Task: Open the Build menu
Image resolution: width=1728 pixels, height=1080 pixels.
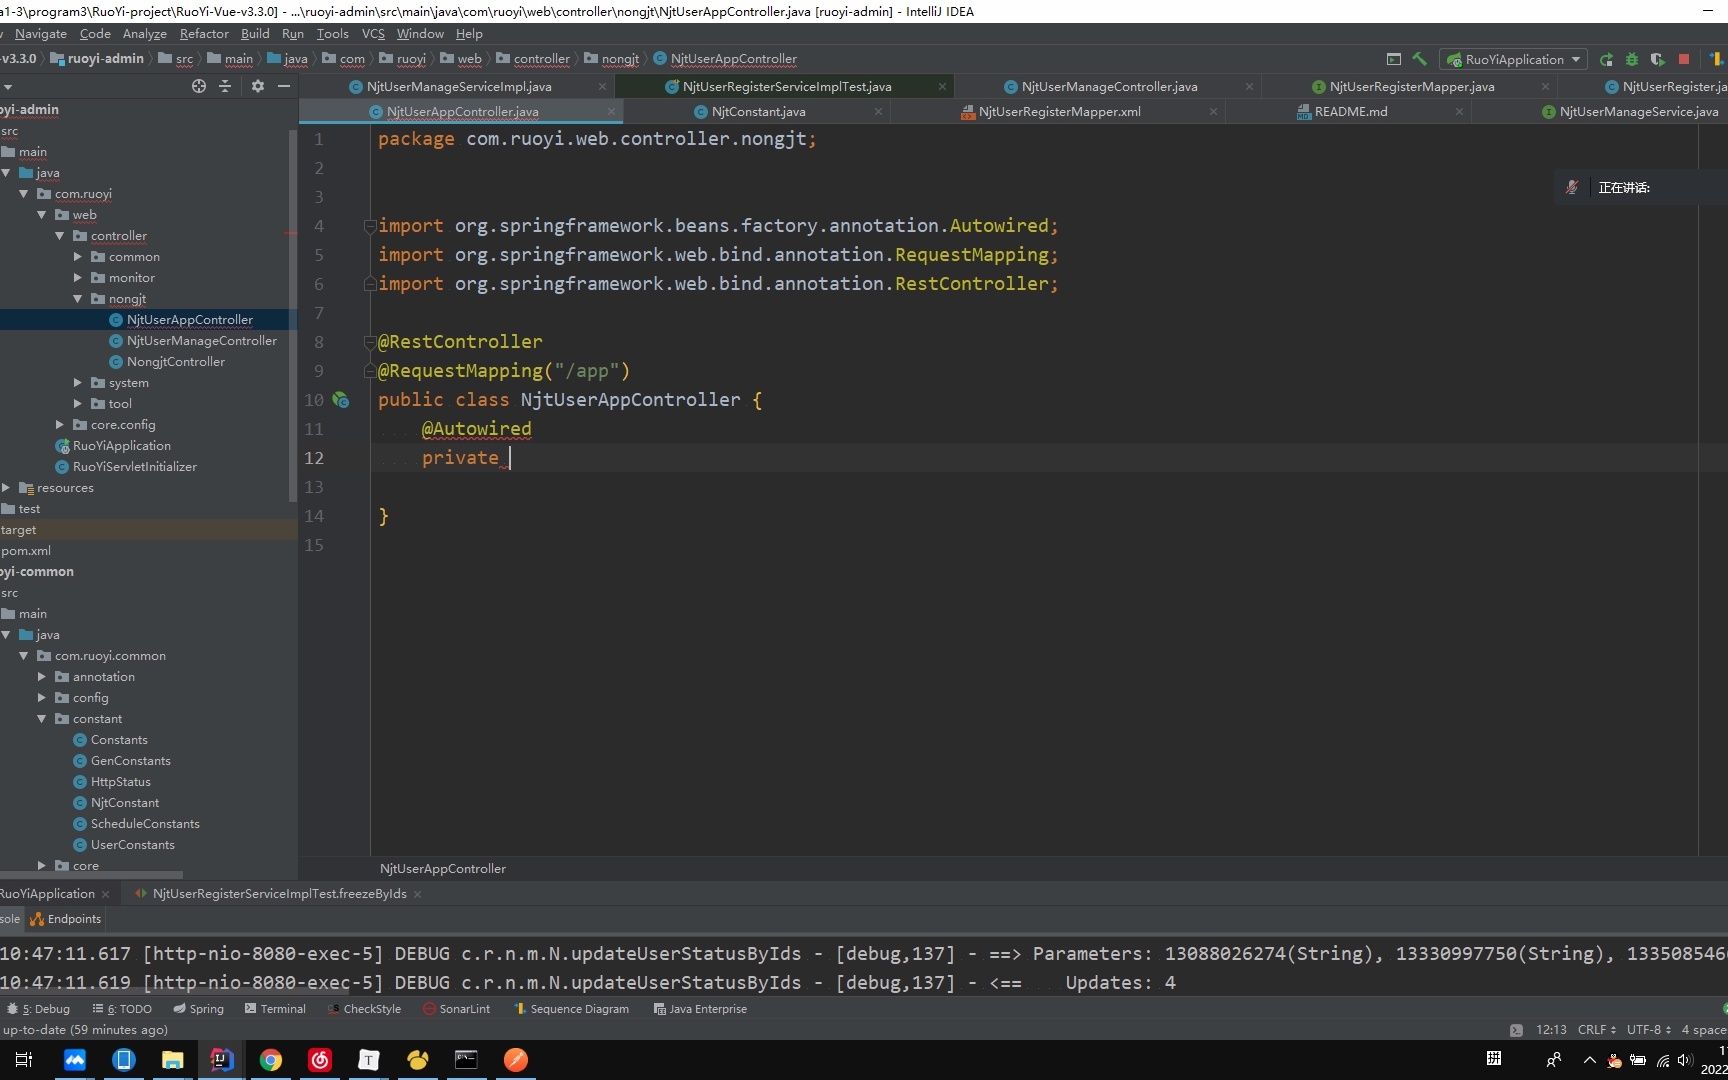Action: [x=255, y=33]
